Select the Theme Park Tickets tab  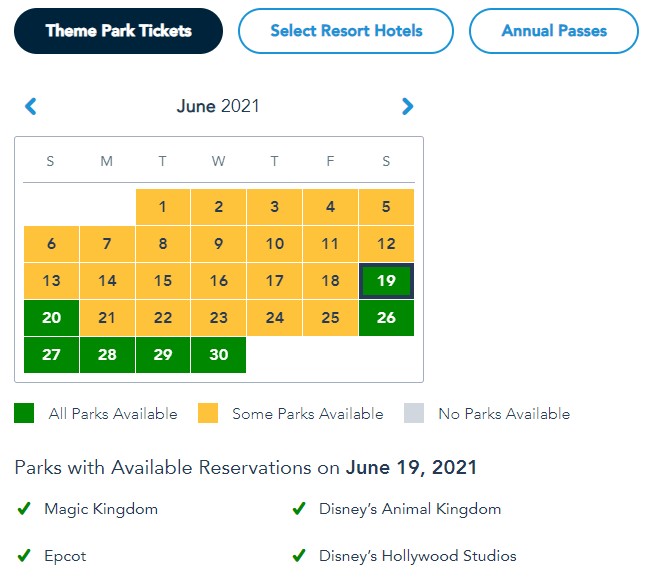click(x=118, y=31)
